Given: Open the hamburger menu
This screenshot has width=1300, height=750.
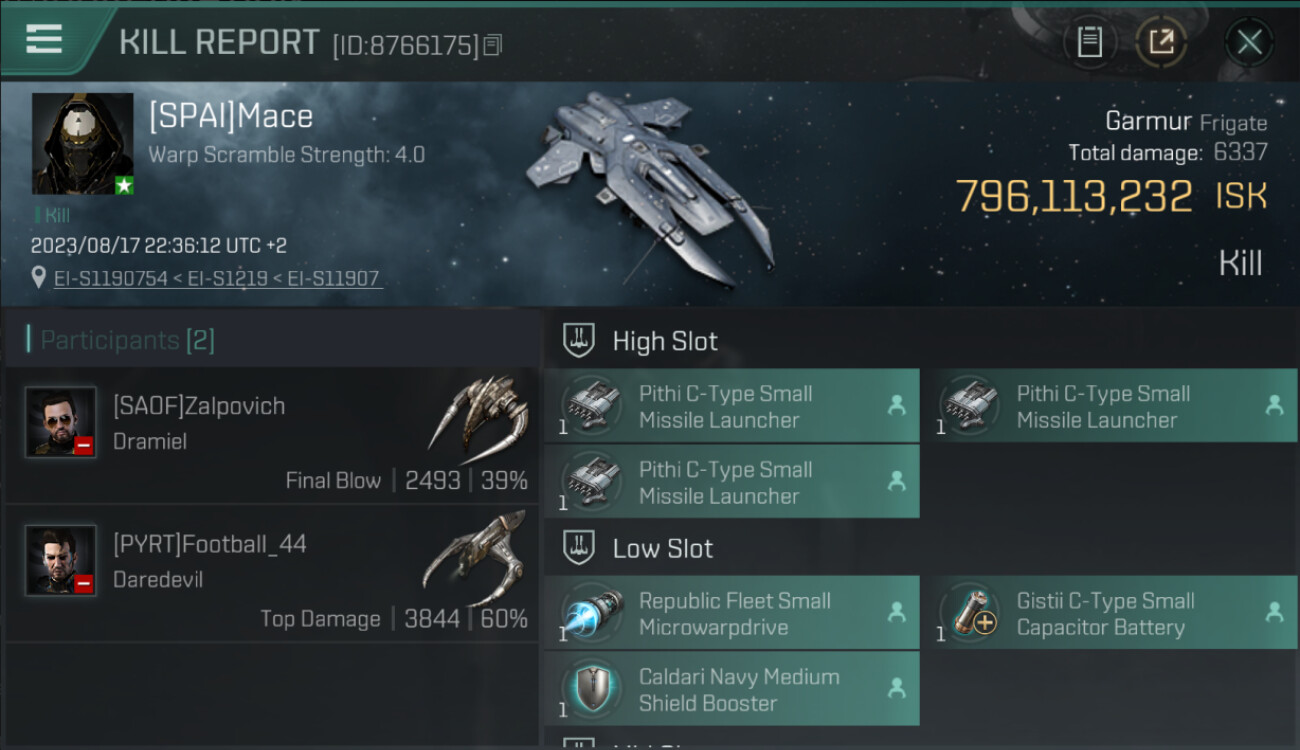Looking at the screenshot, I should (x=44, y=40).
